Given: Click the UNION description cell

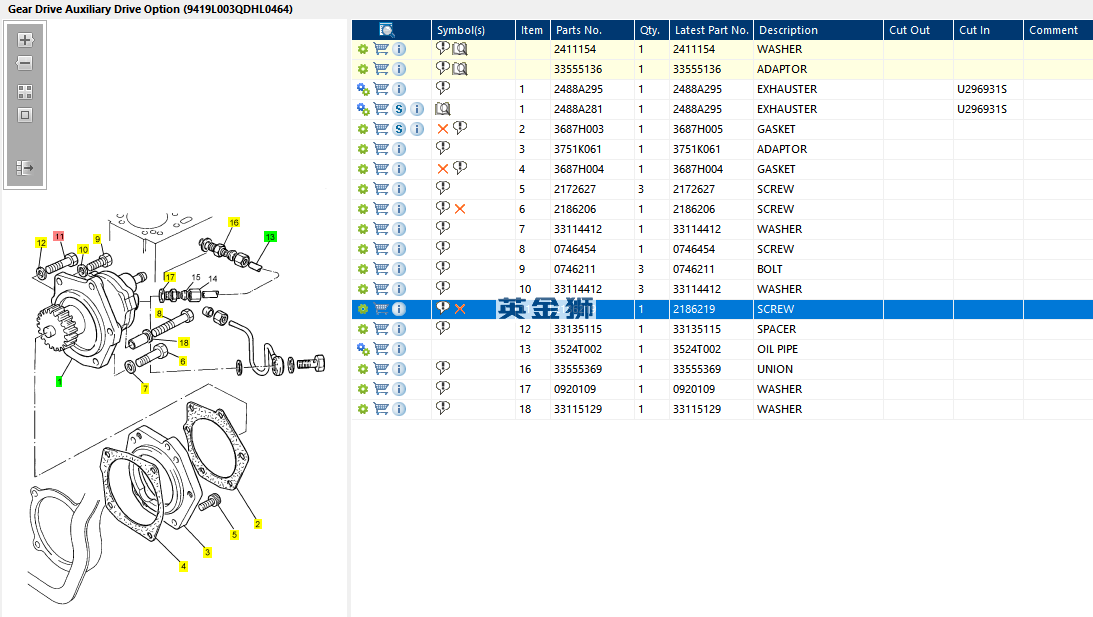Looking at the screenshot, I should click(x=775, y=369).
